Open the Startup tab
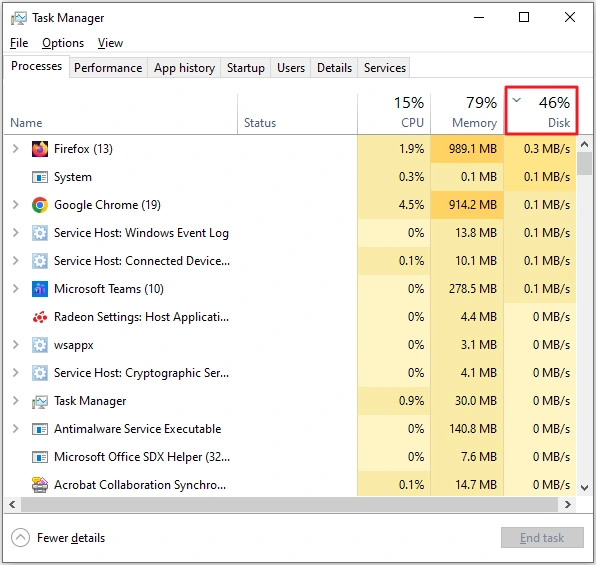596x565 pixels. (x=246, y=68)
